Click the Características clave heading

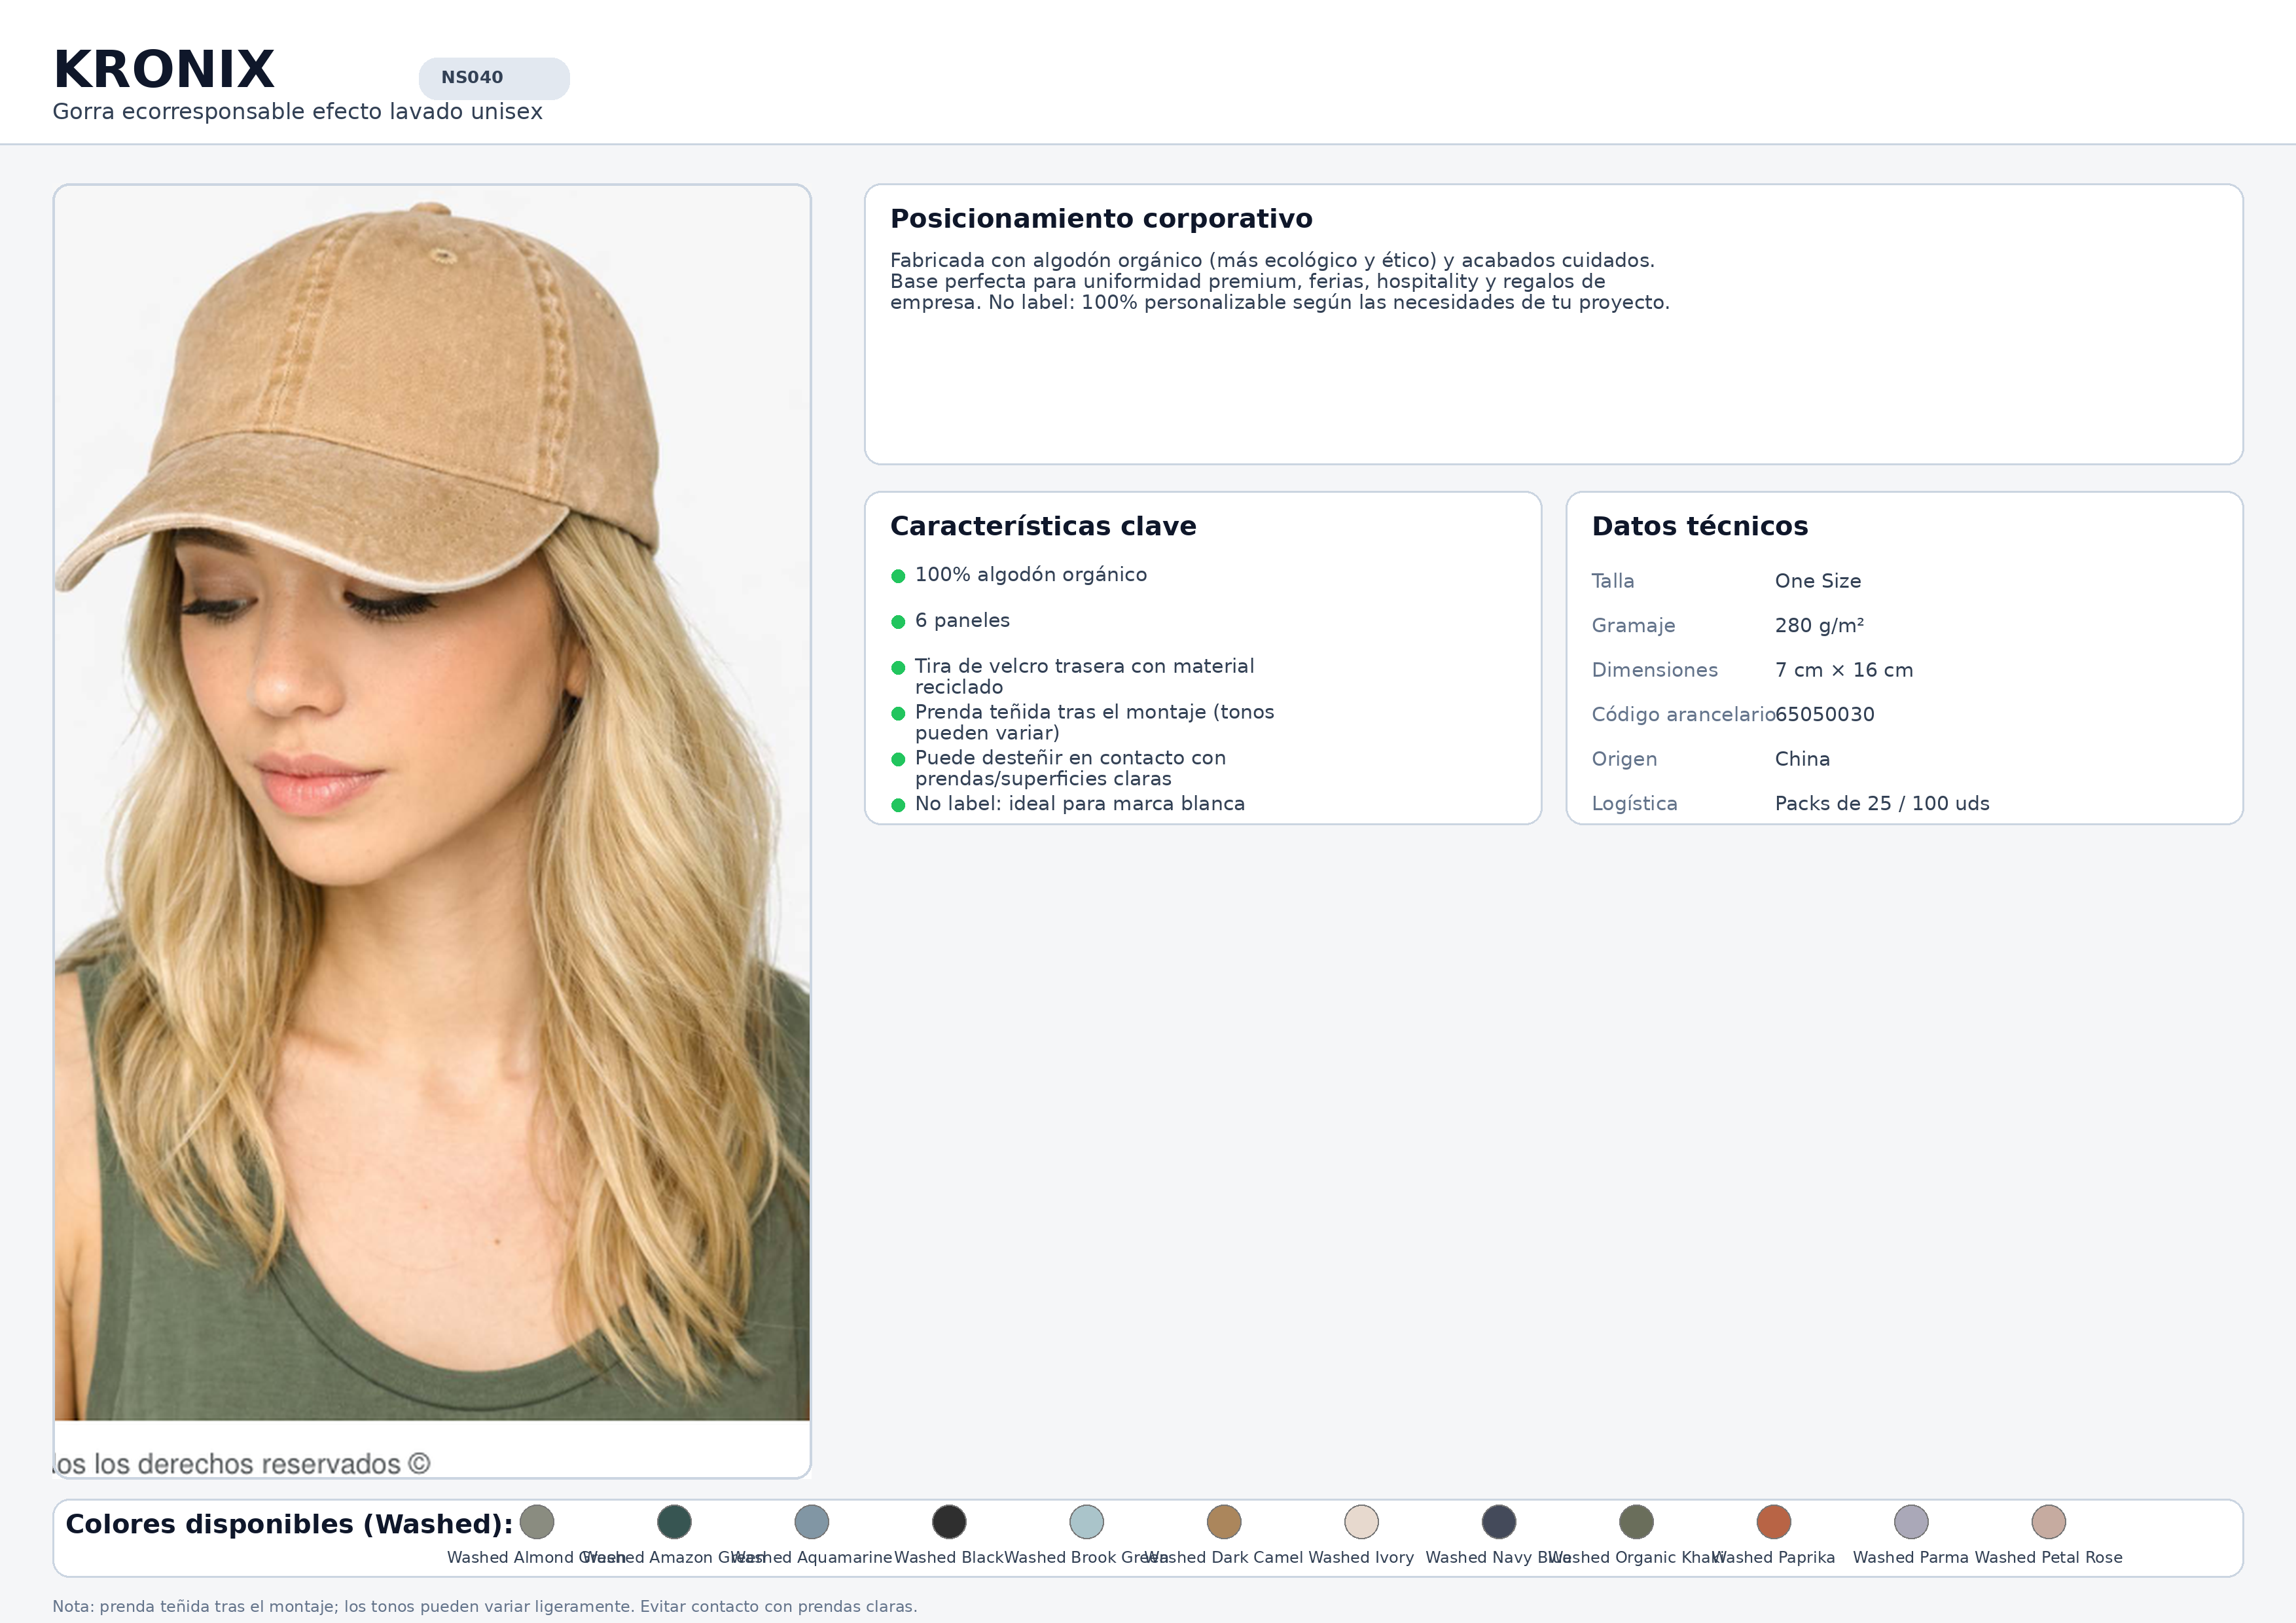[1043, 526]
